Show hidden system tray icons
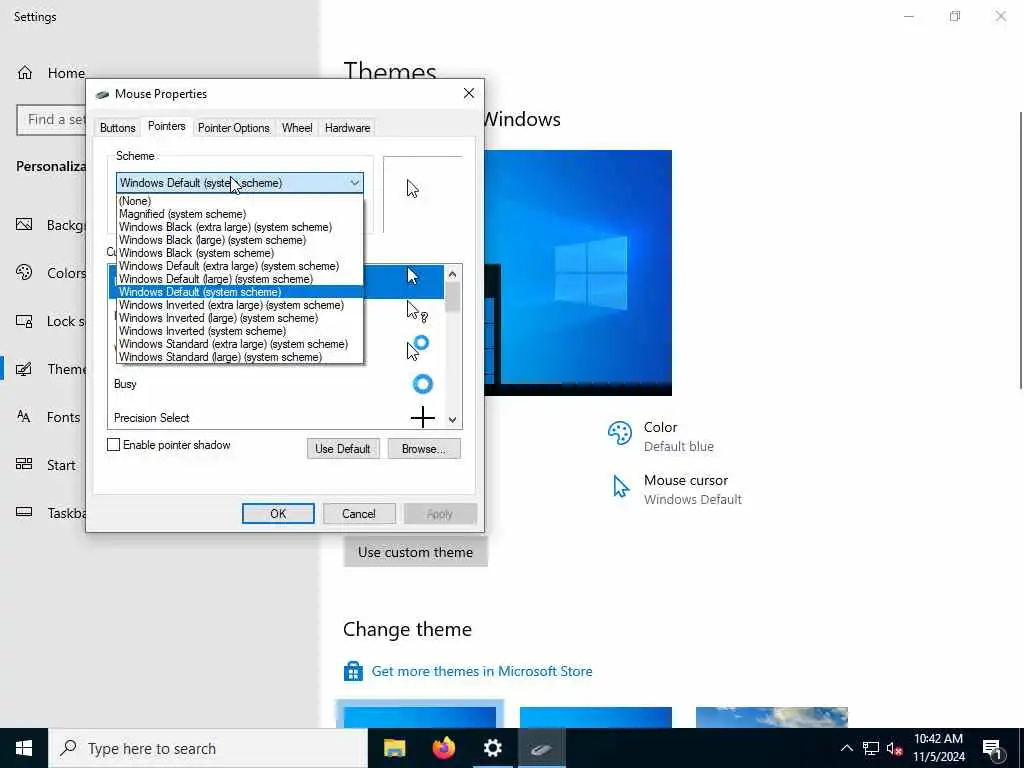Image resolution: width=1024 pixels, height=768 pixels. click(x=846, y=748)
